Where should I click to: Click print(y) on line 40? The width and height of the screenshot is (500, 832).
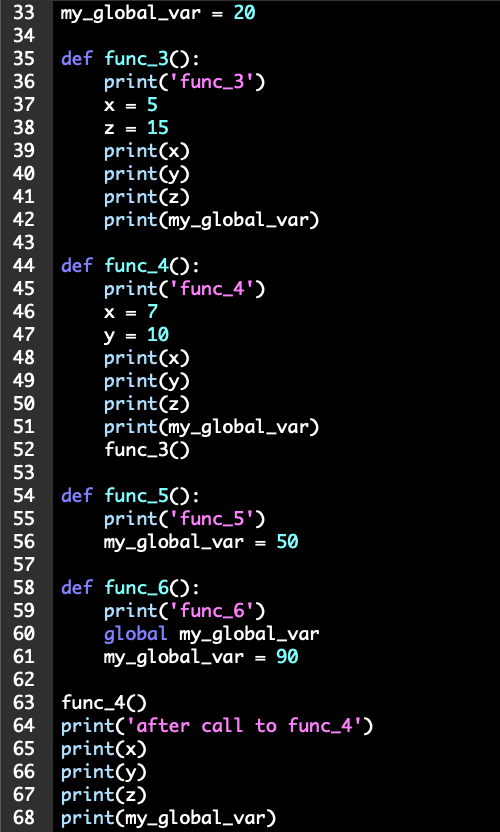pos(147,174)
